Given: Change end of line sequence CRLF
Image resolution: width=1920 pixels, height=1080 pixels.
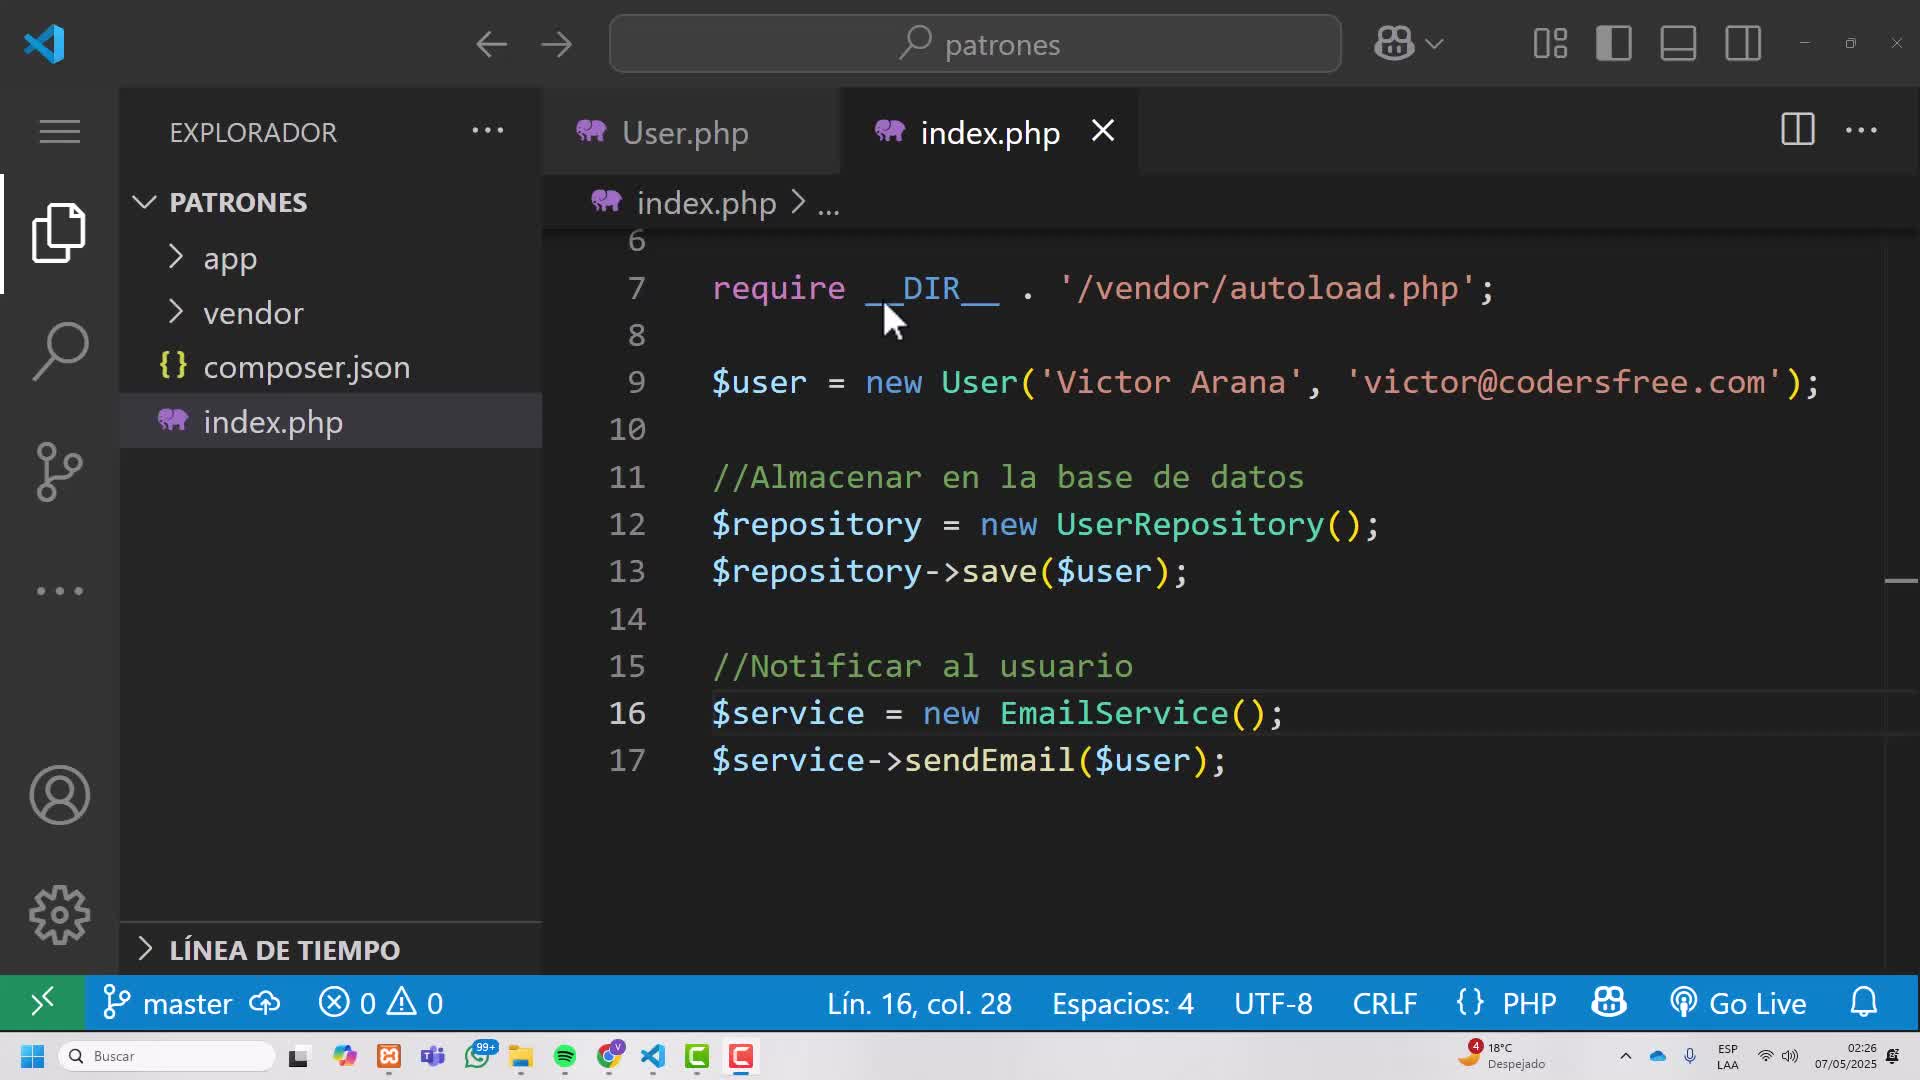Looking at the screenshot, I should pyautogui.click(x=1384, y=1003).
